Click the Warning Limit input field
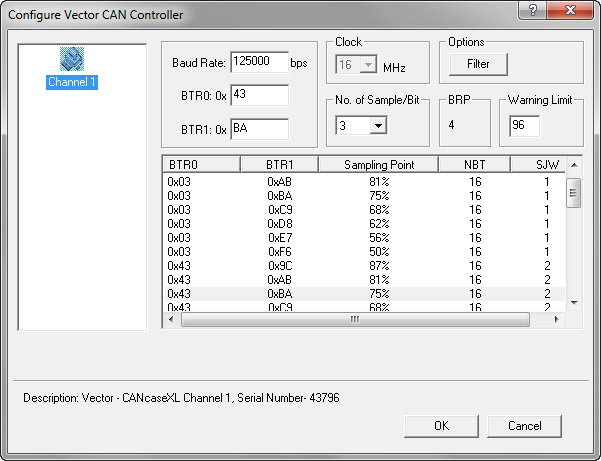The image size is (601, 461). [524, 126]
